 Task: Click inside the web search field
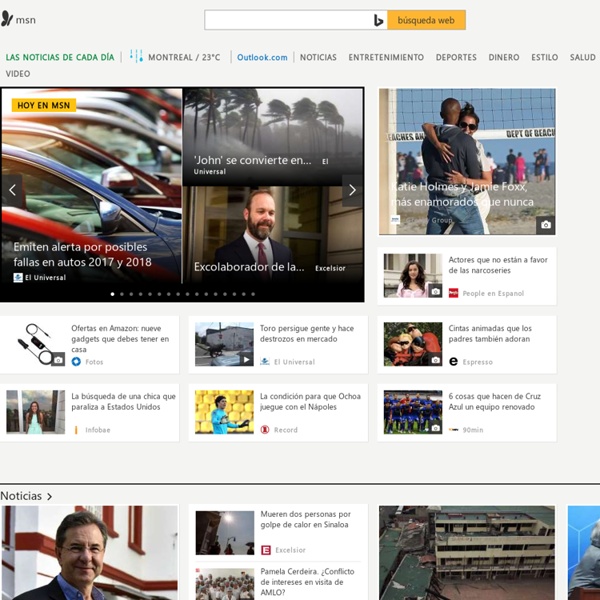(x=287, y=20)
